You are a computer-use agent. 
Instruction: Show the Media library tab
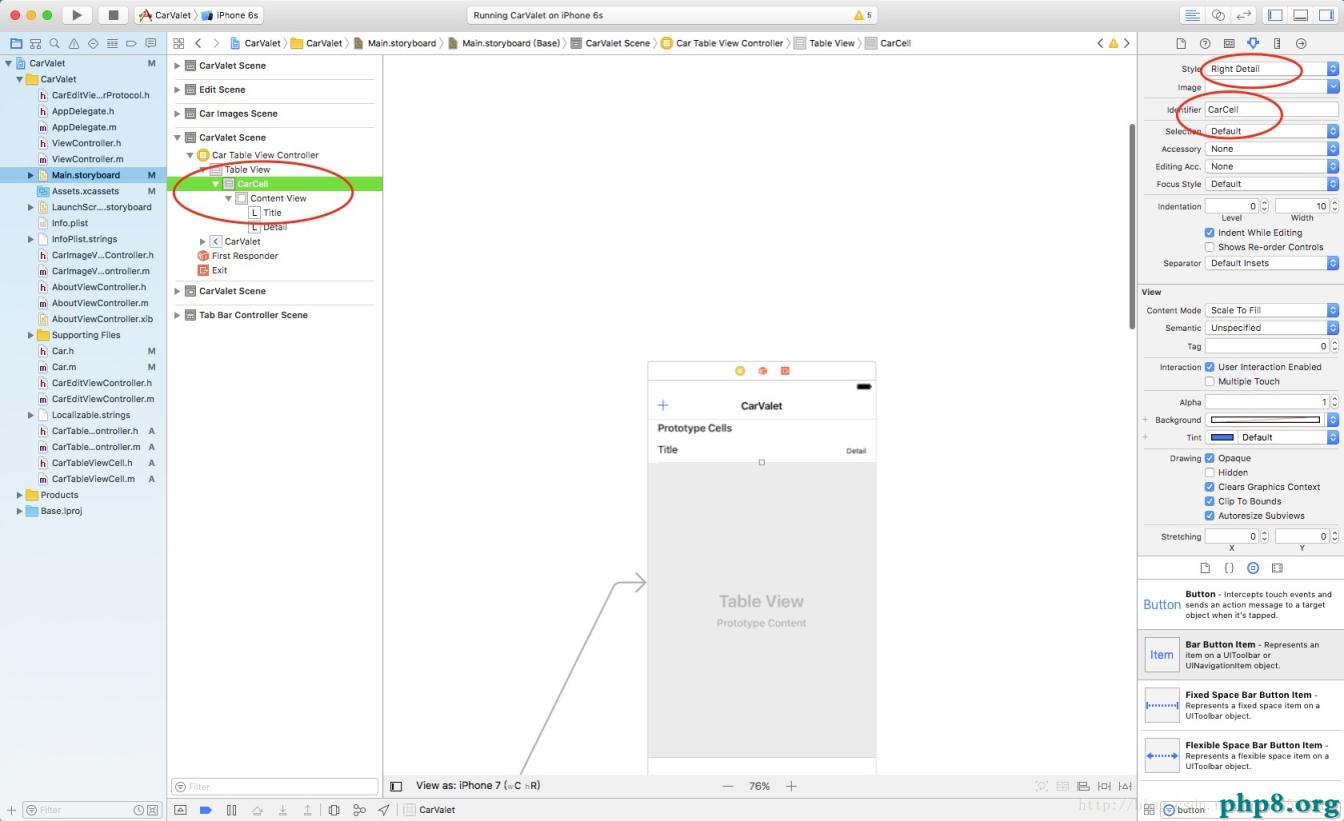coord(1277,568)
